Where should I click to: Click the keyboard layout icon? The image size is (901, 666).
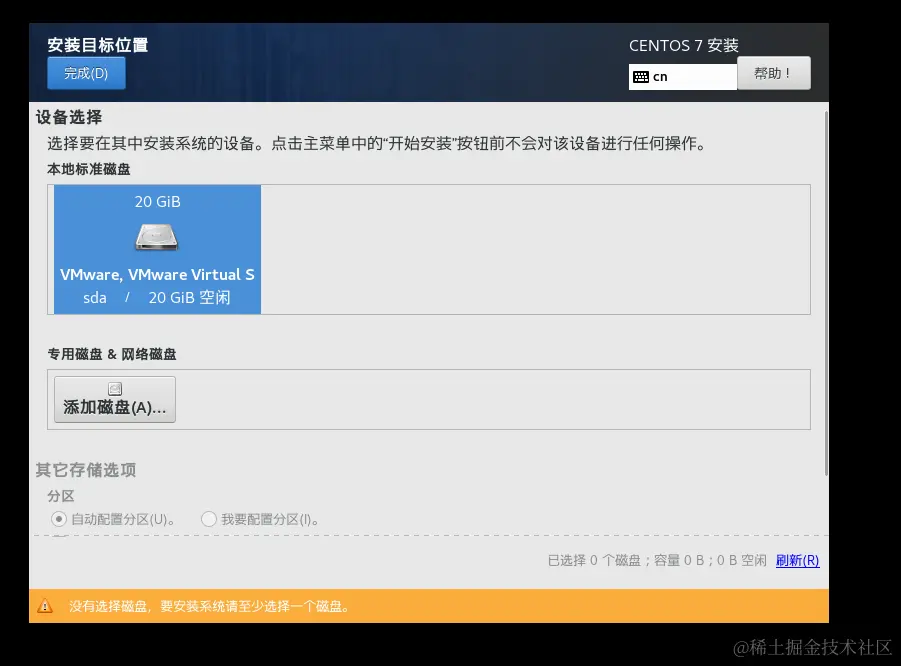[641, 77]
